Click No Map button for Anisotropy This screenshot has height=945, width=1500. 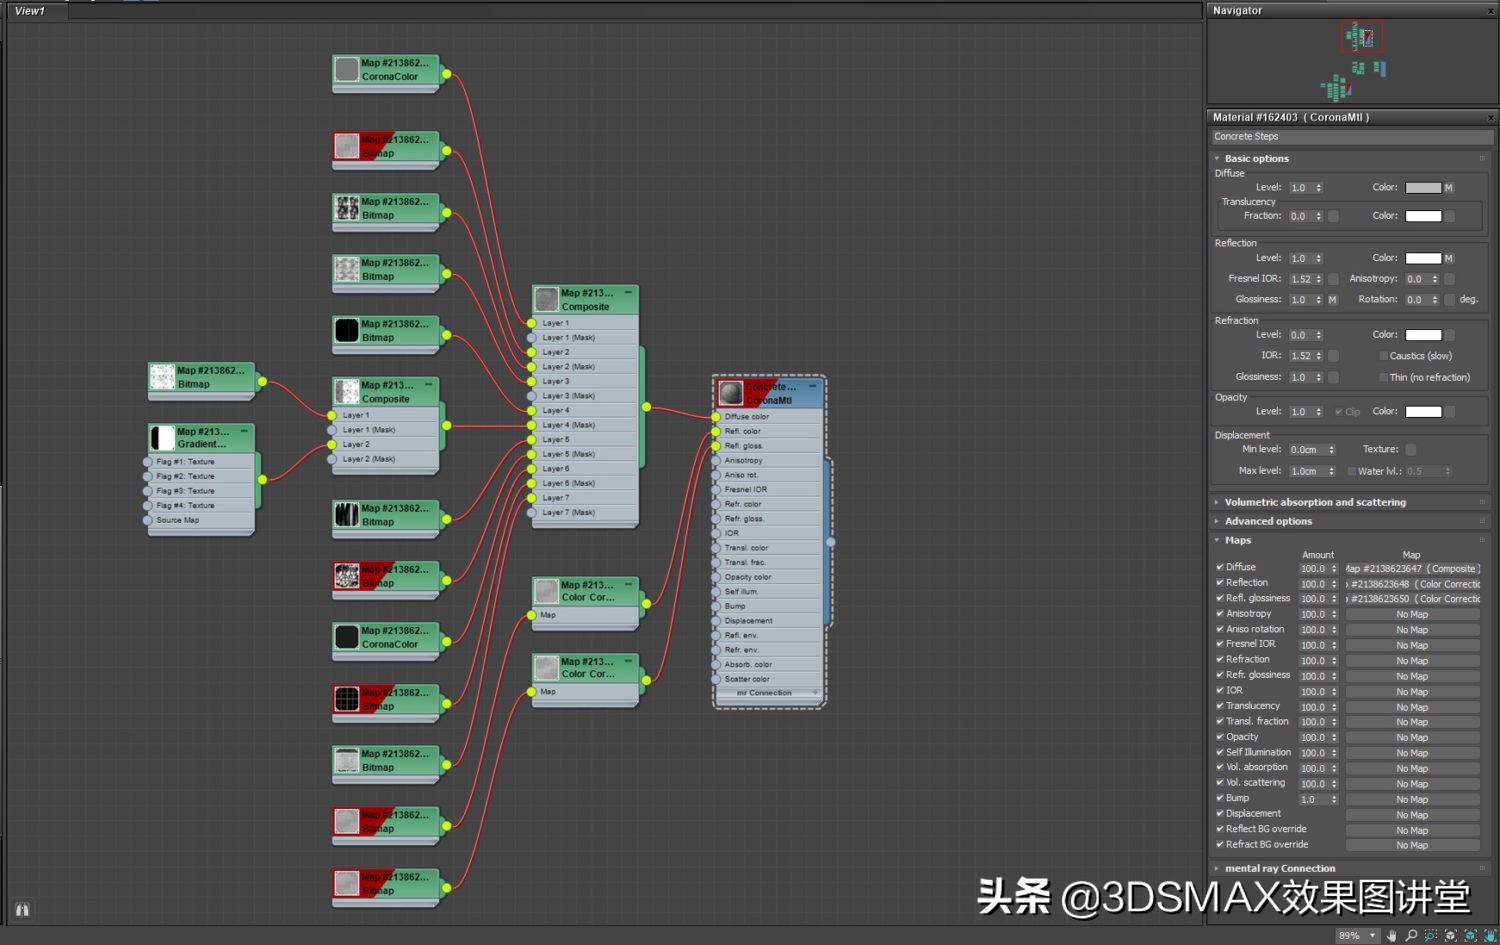point(1412,615)
